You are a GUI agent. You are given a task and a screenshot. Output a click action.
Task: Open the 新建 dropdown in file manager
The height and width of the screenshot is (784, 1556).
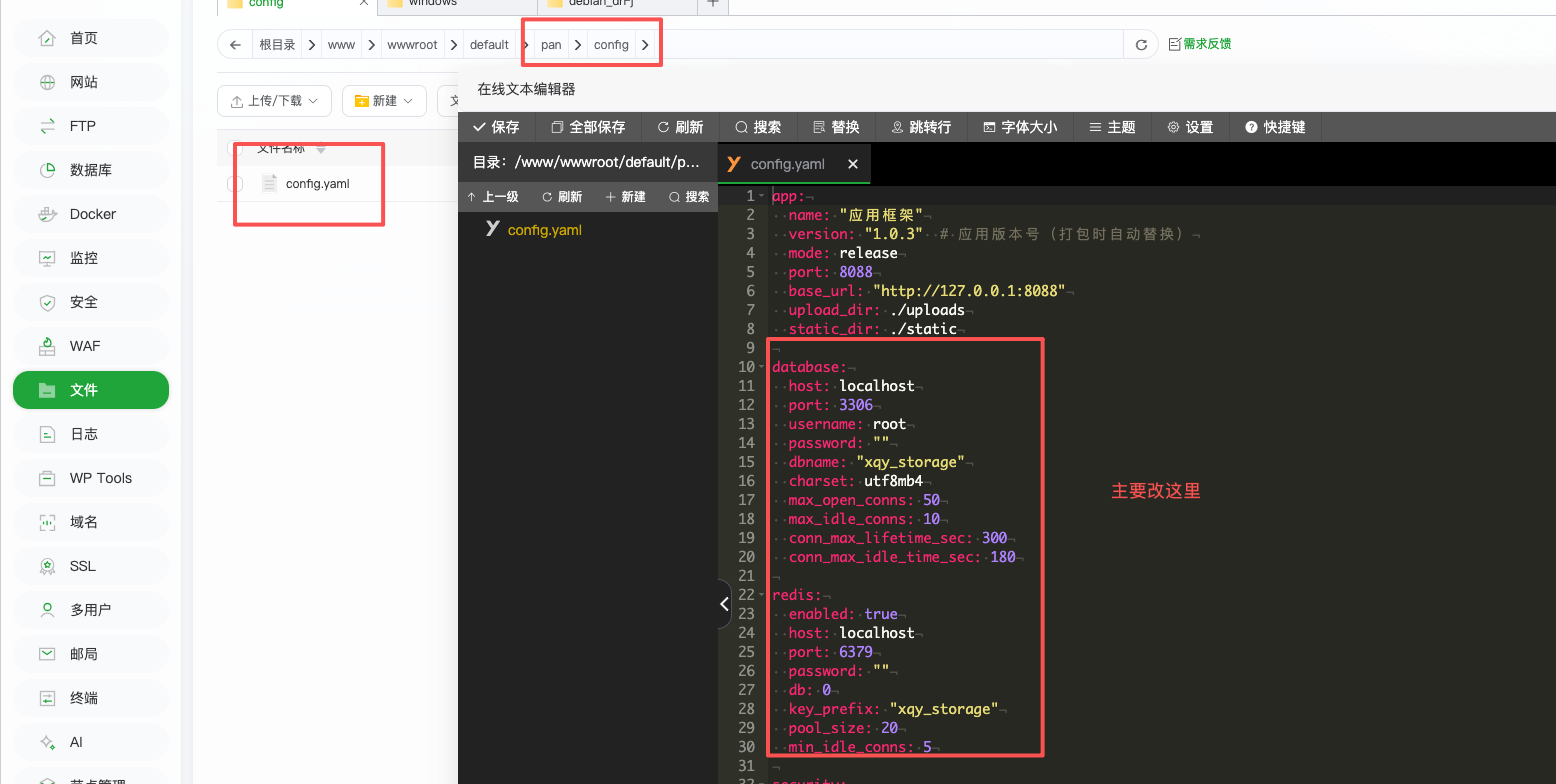[x=384, y=101]
